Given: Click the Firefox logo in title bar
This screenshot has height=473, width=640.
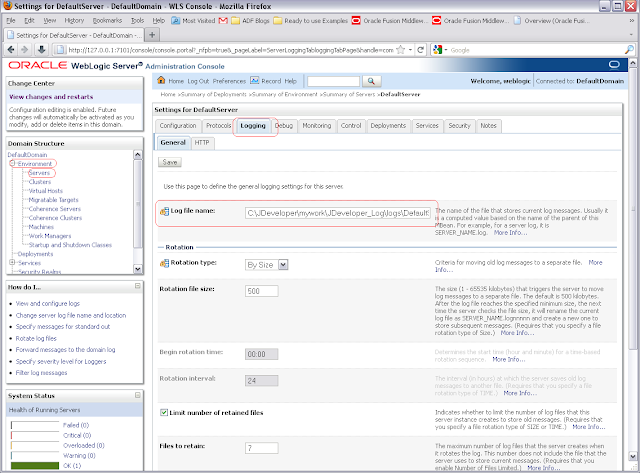Looking at the screenshot, I should tap(7, 6).
